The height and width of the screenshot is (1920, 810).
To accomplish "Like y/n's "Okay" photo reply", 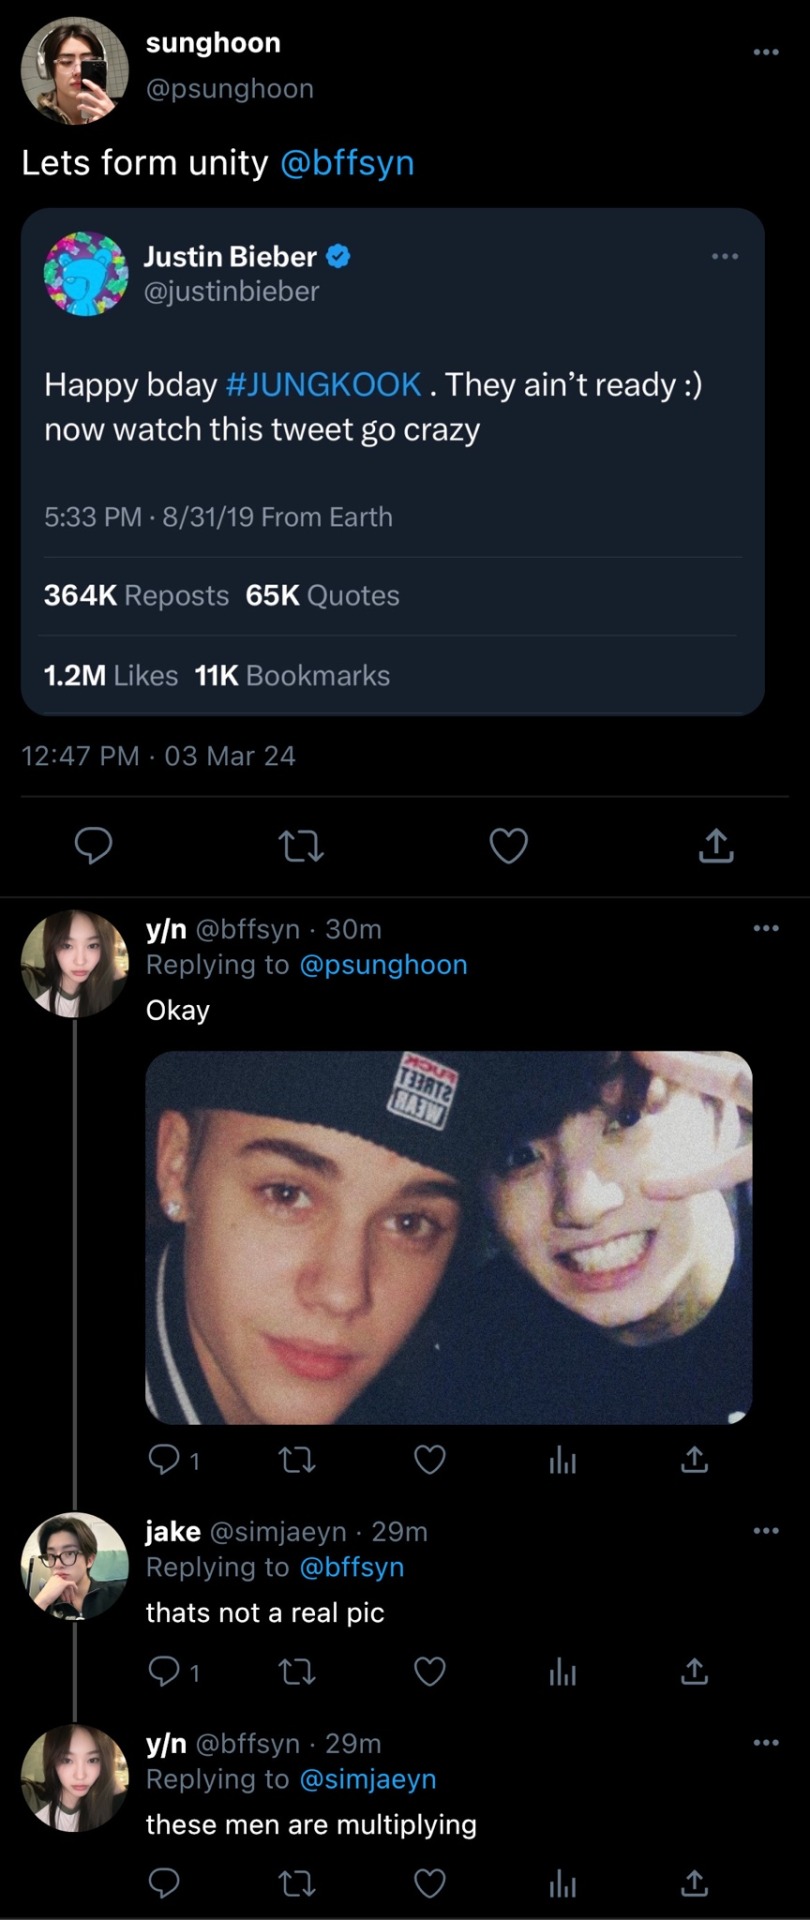I will coord(430,1461).
